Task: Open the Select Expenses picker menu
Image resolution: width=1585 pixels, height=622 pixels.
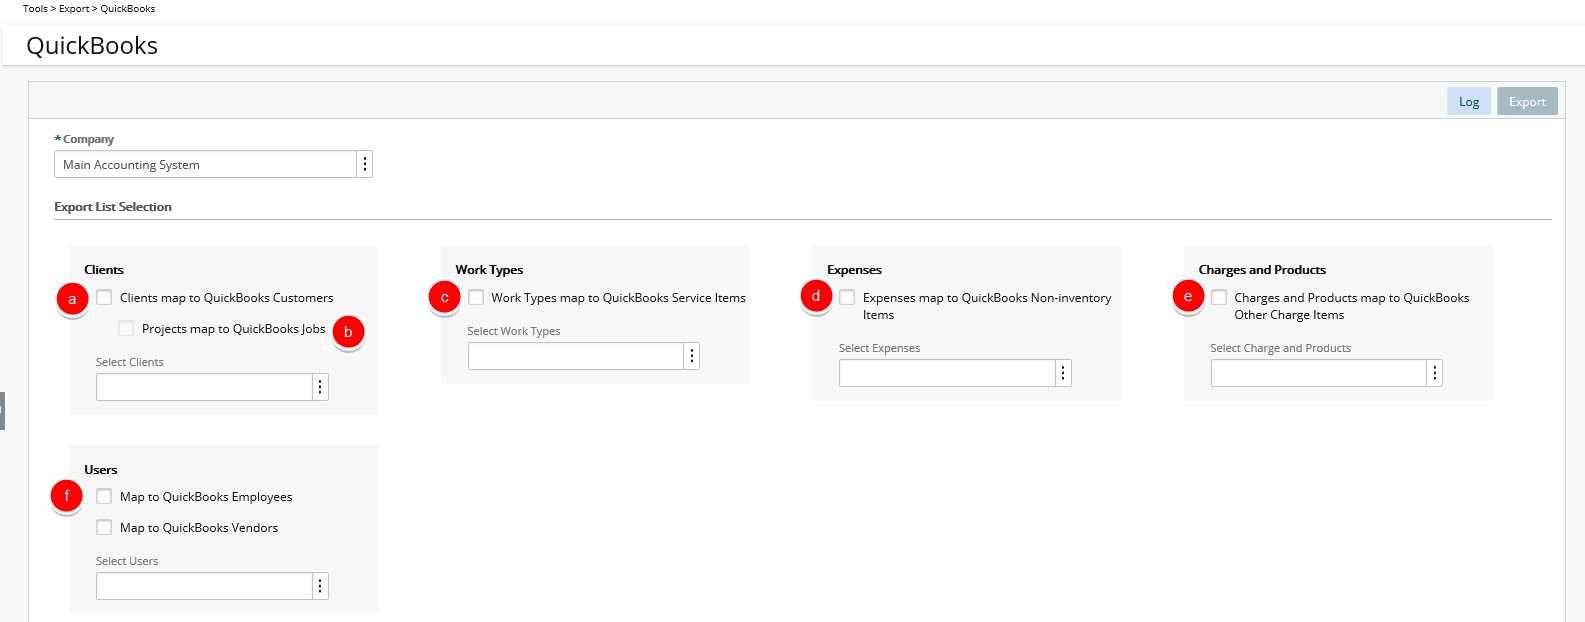Action: click(x=1064, y=373)
